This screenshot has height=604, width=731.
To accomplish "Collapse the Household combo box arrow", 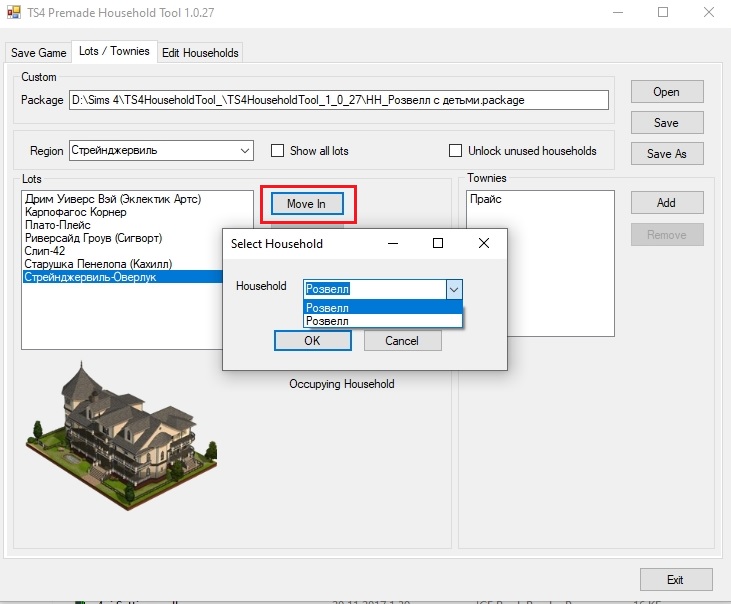I will point(454,288).
